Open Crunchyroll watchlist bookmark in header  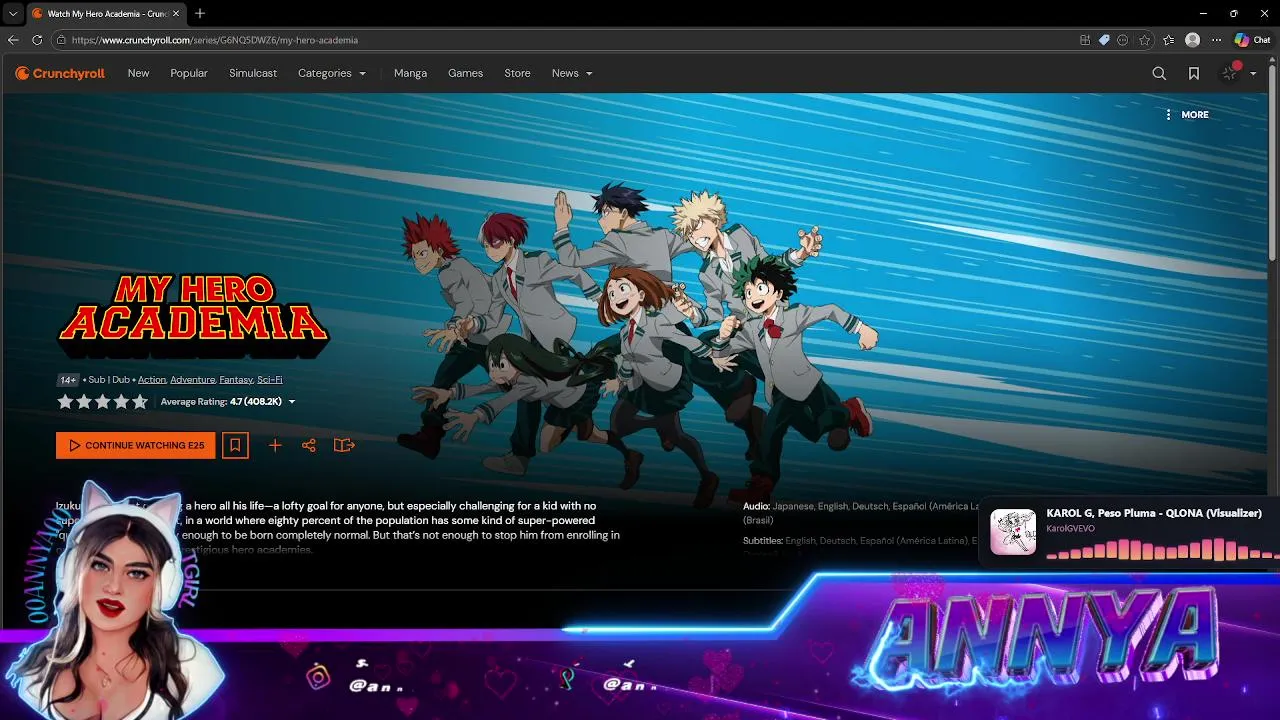click(1194, 73)
